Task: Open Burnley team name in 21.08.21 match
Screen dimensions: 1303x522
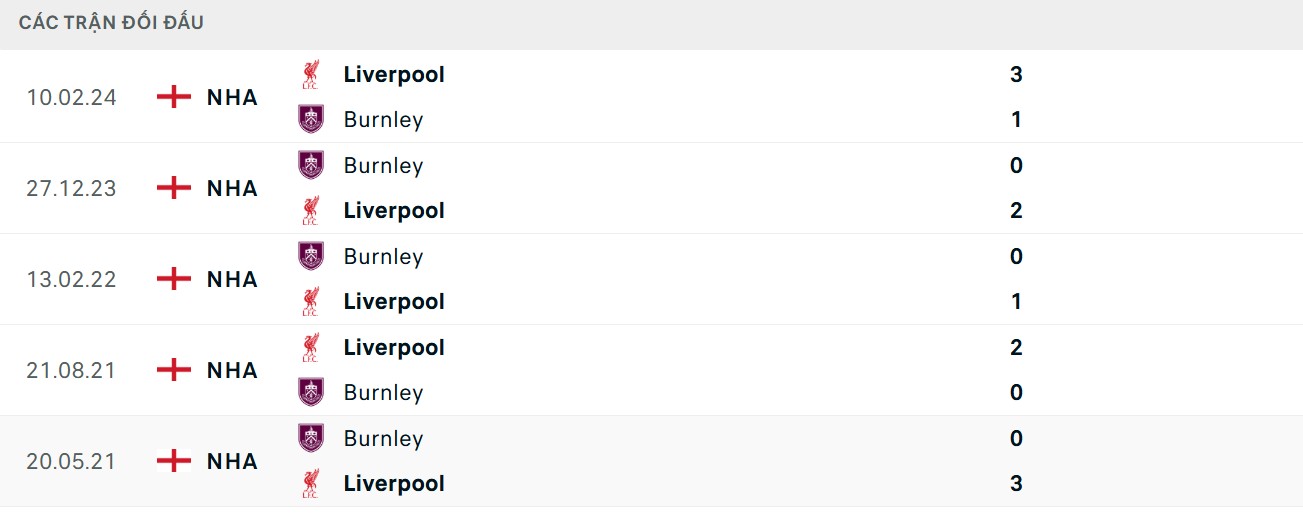Action: tap(383, 393)
